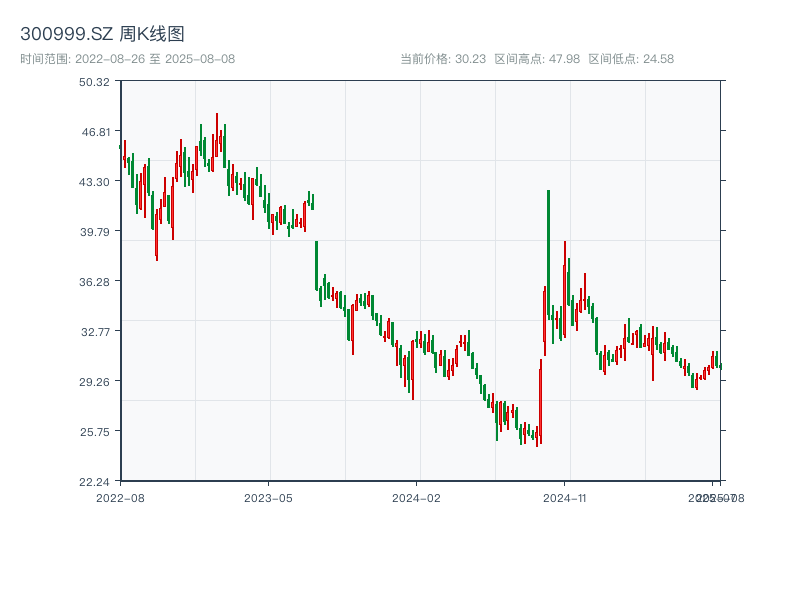Select the 2024-11 x-axis date label

point(566,497)
